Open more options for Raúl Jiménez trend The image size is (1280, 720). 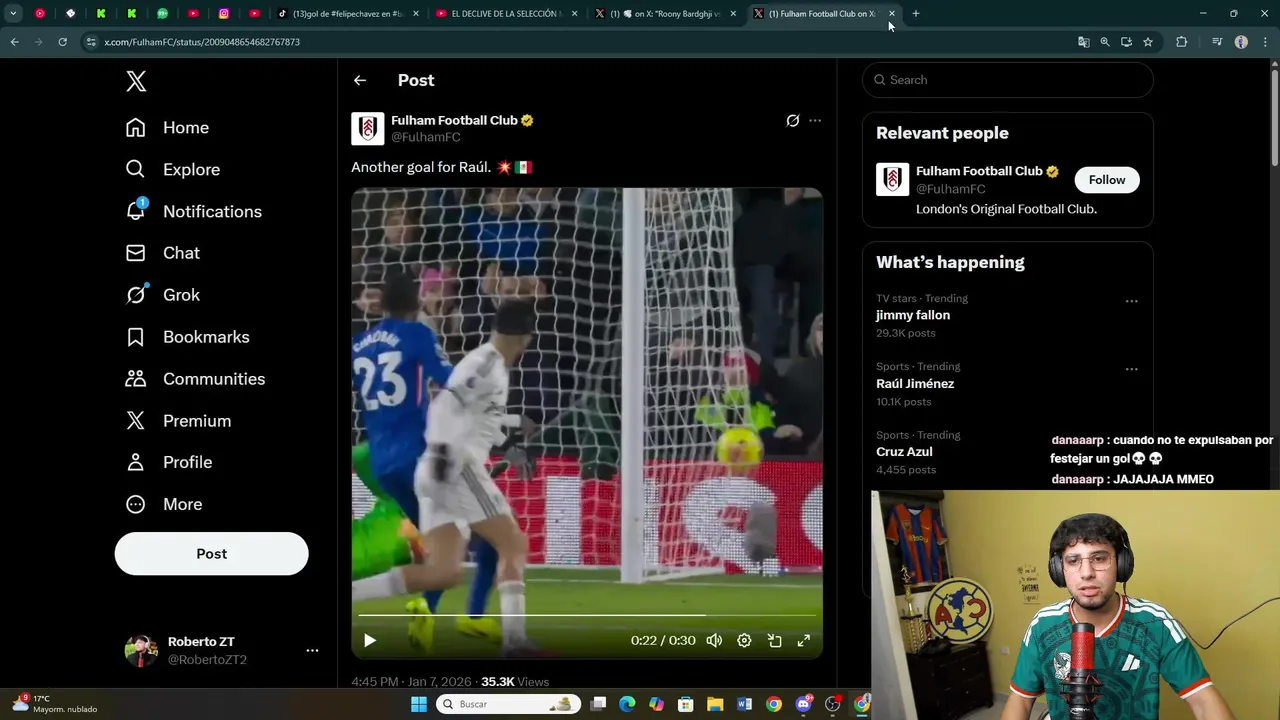click(x=1131, y=369)
